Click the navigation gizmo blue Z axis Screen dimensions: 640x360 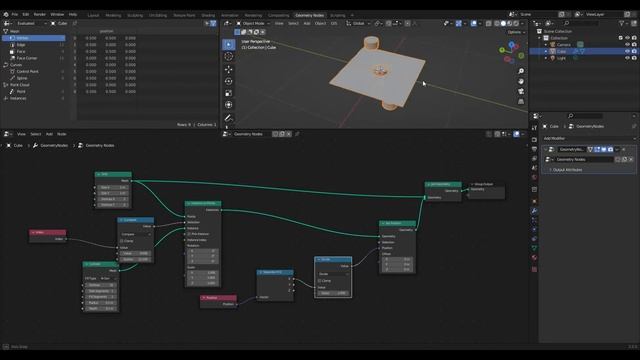tap(511, 44)
